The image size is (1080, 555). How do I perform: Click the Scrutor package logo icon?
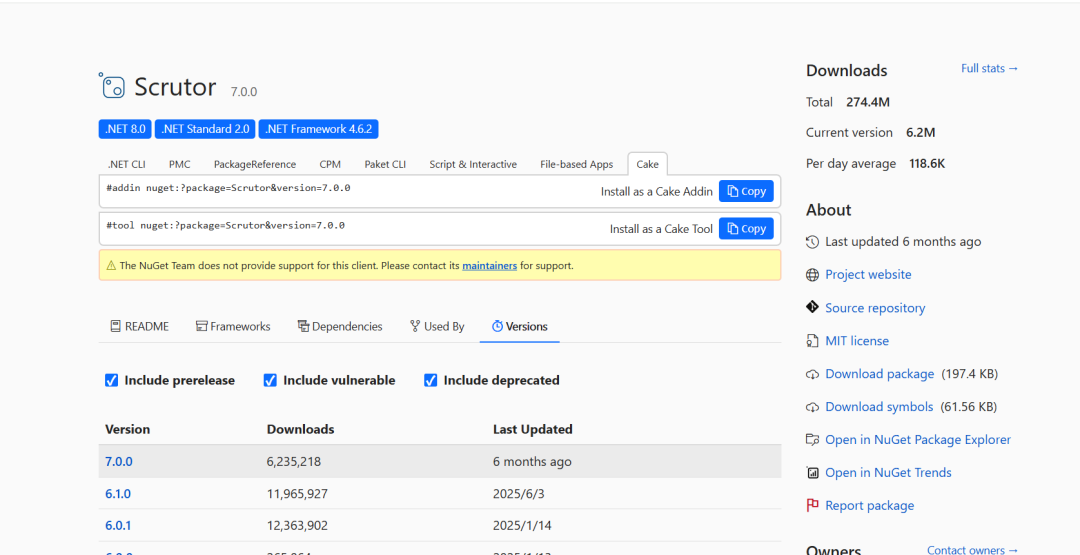coord(112,85)
